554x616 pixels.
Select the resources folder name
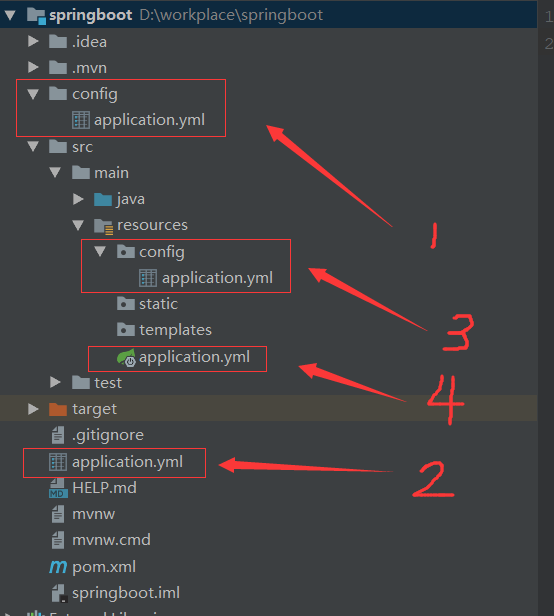pos(152,225)
